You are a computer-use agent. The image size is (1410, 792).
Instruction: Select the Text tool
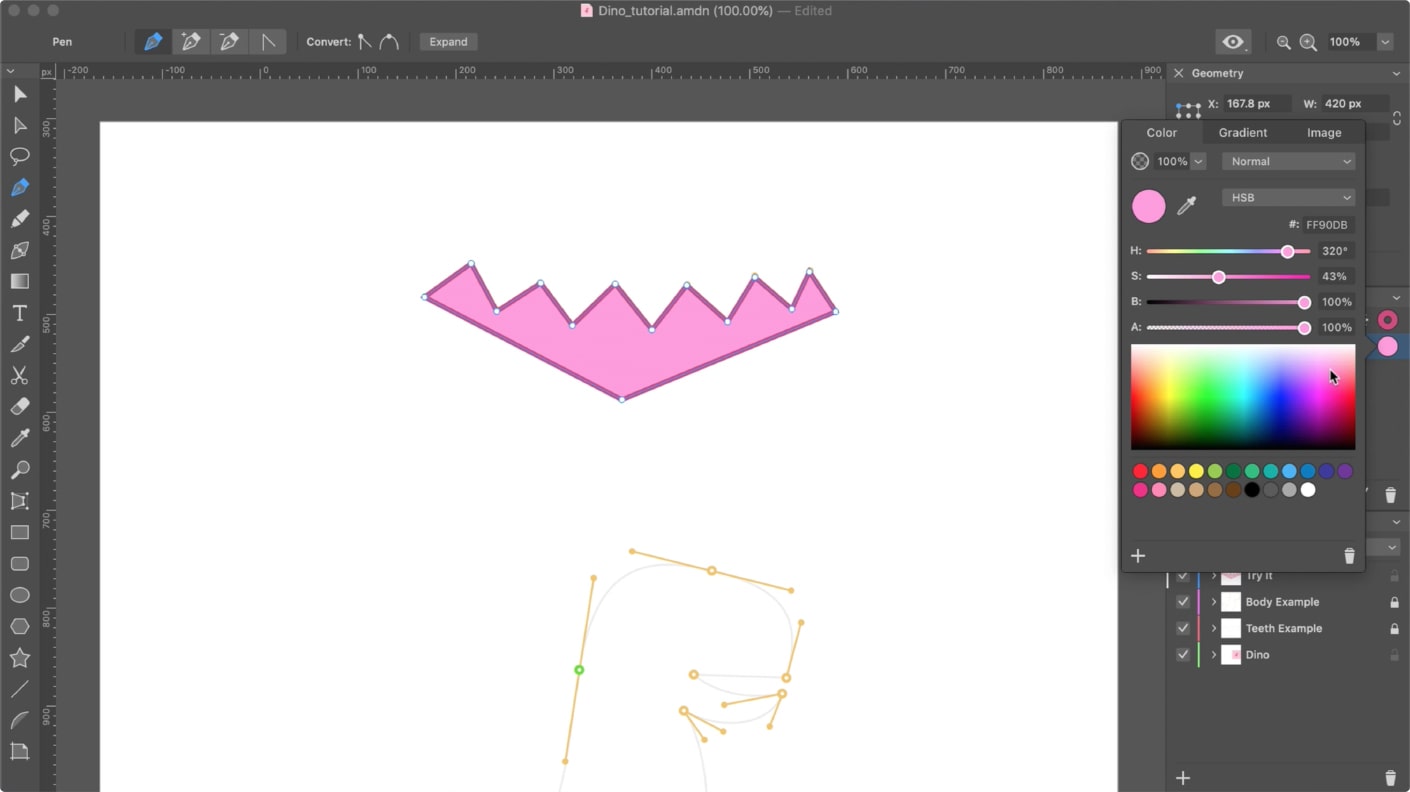(19, 313)
